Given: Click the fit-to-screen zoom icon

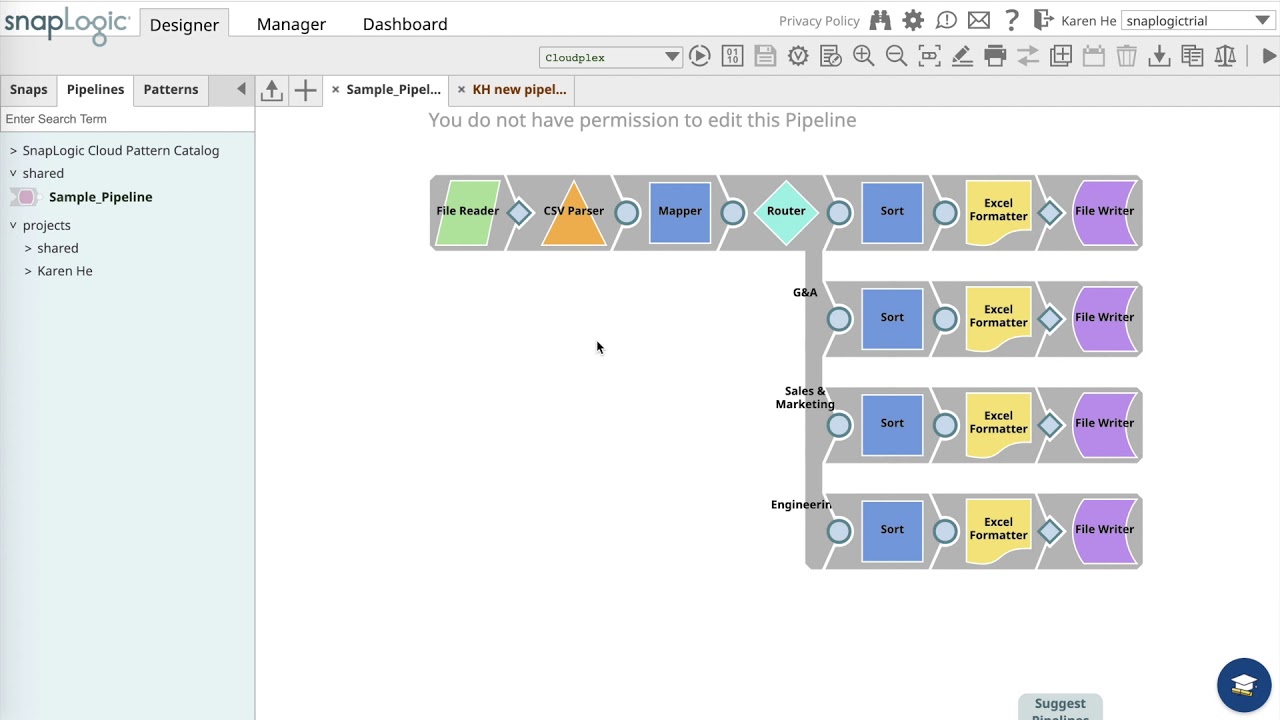Looking at the screenshot, I should (930, 56).
